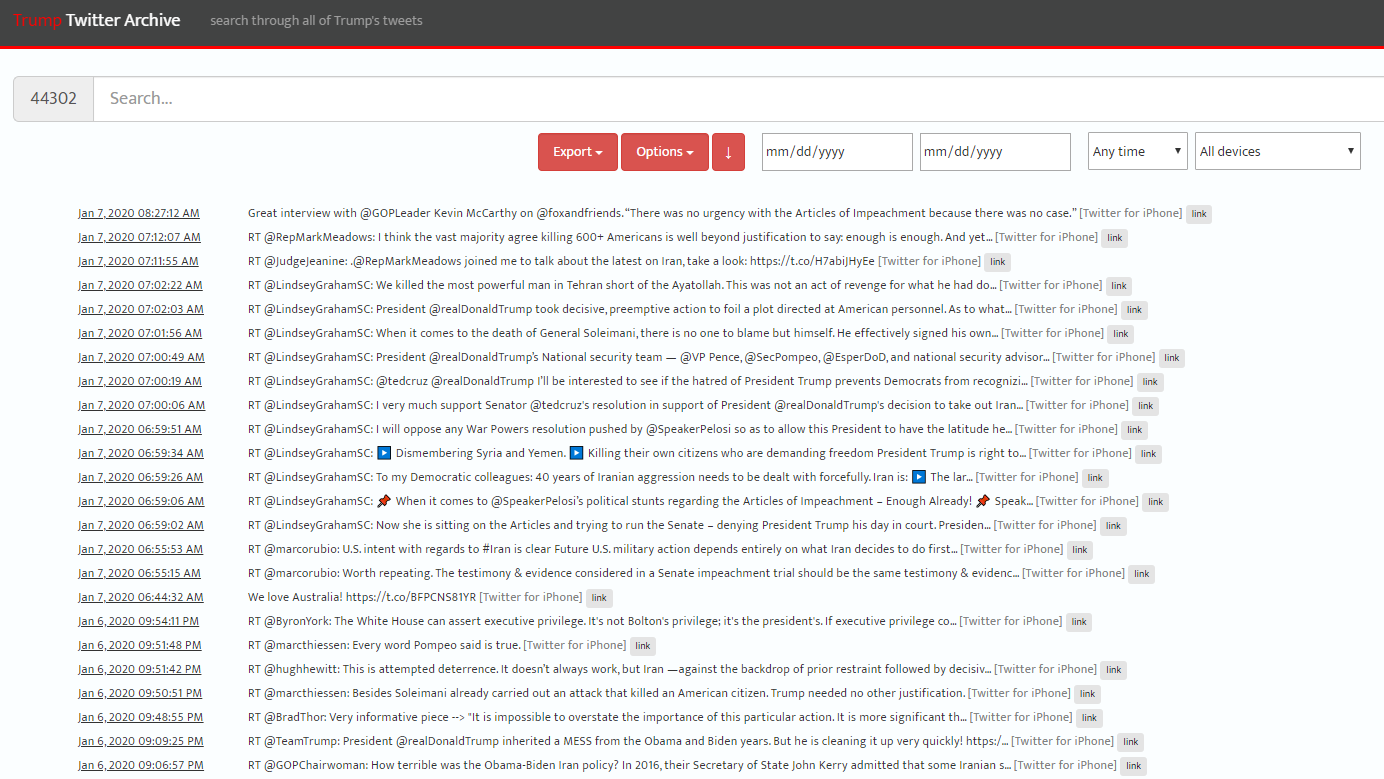Screen dimensions: 1384x779
Task: Open the Export dropdown menu
Action: tap(578, 152)
